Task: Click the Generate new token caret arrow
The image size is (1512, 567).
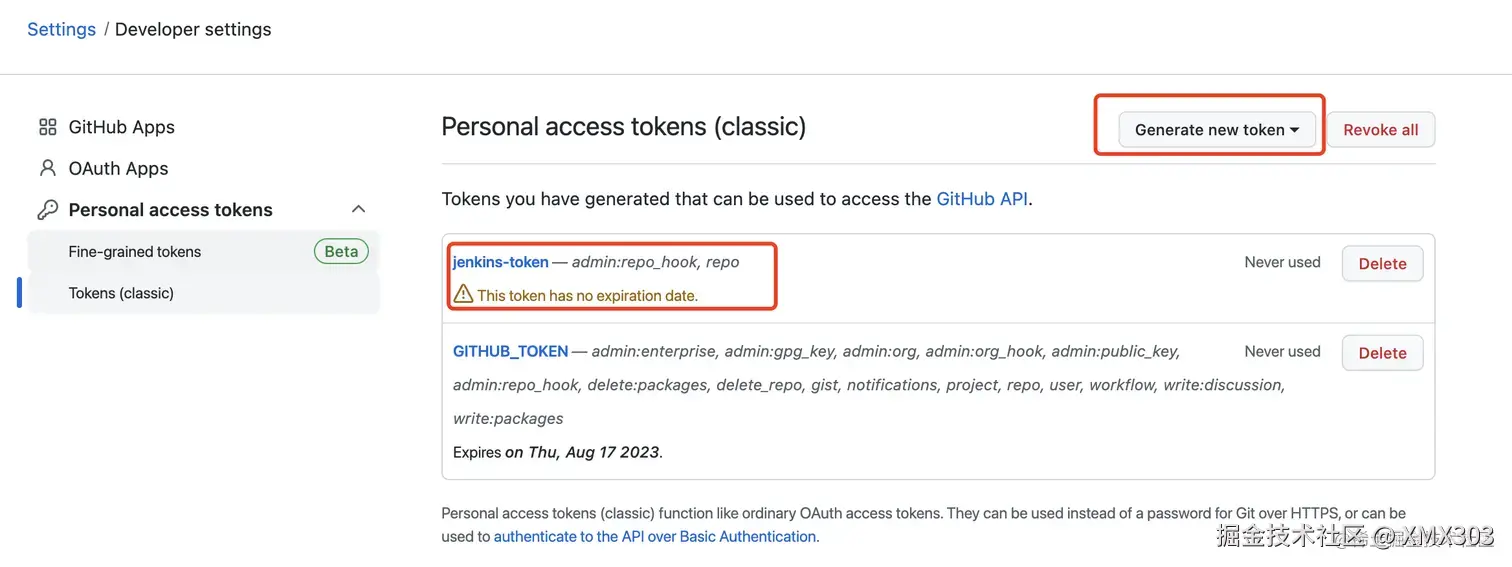Action: tap(1294, 130)
